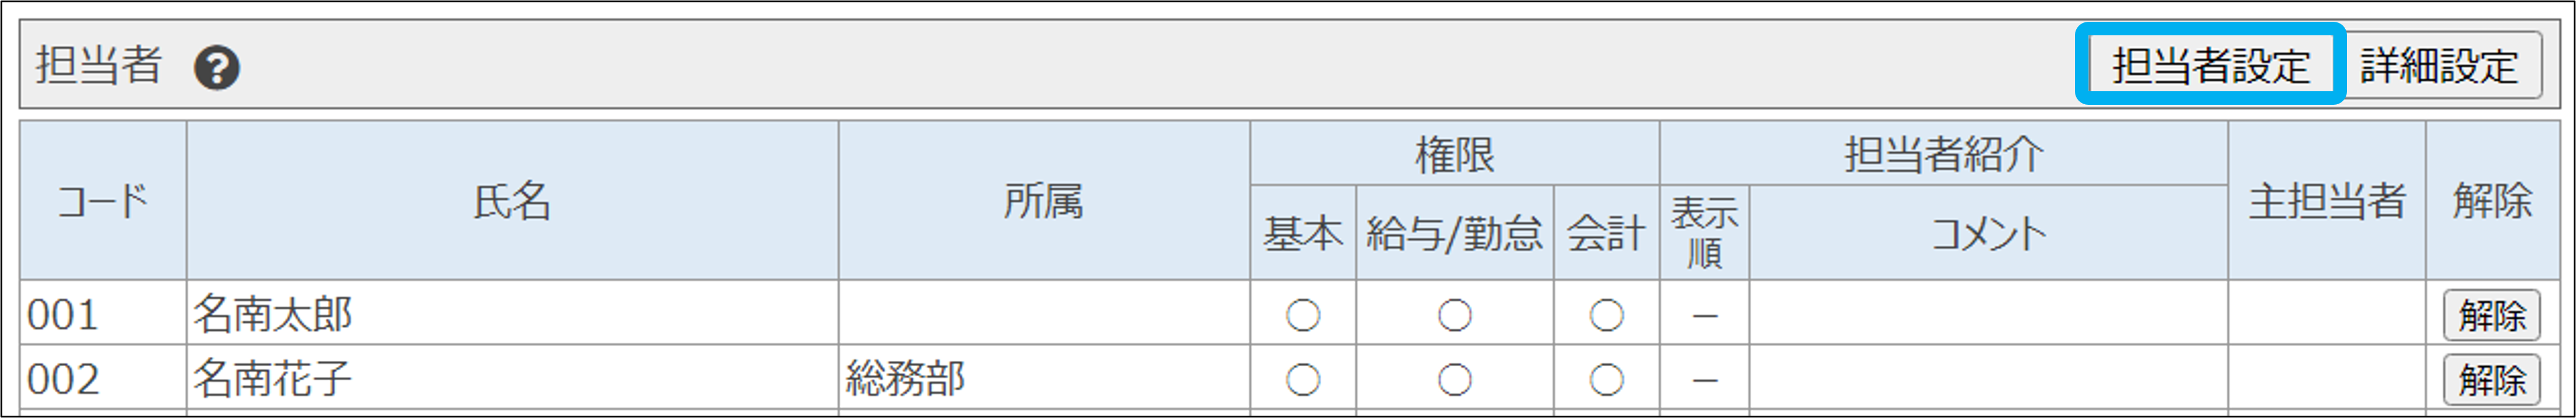Click 解除 button for 名南花子
Image resolution: width=2576 pixels, height=418 pixels.
coord(2491,380)
